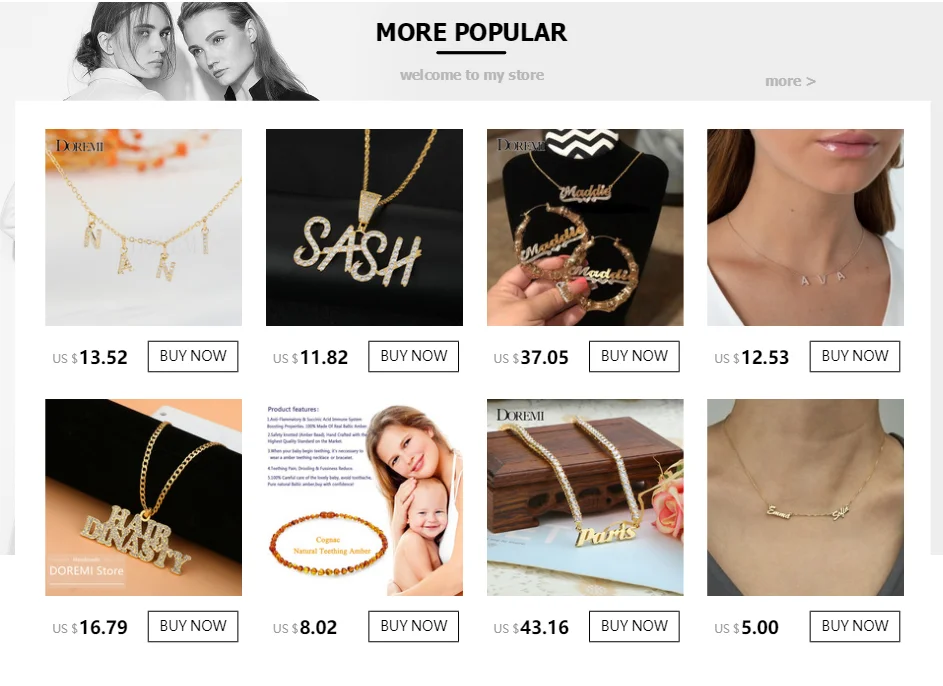Click the MORE POPULAR heading
943x686 pixels.
[472, 32]
